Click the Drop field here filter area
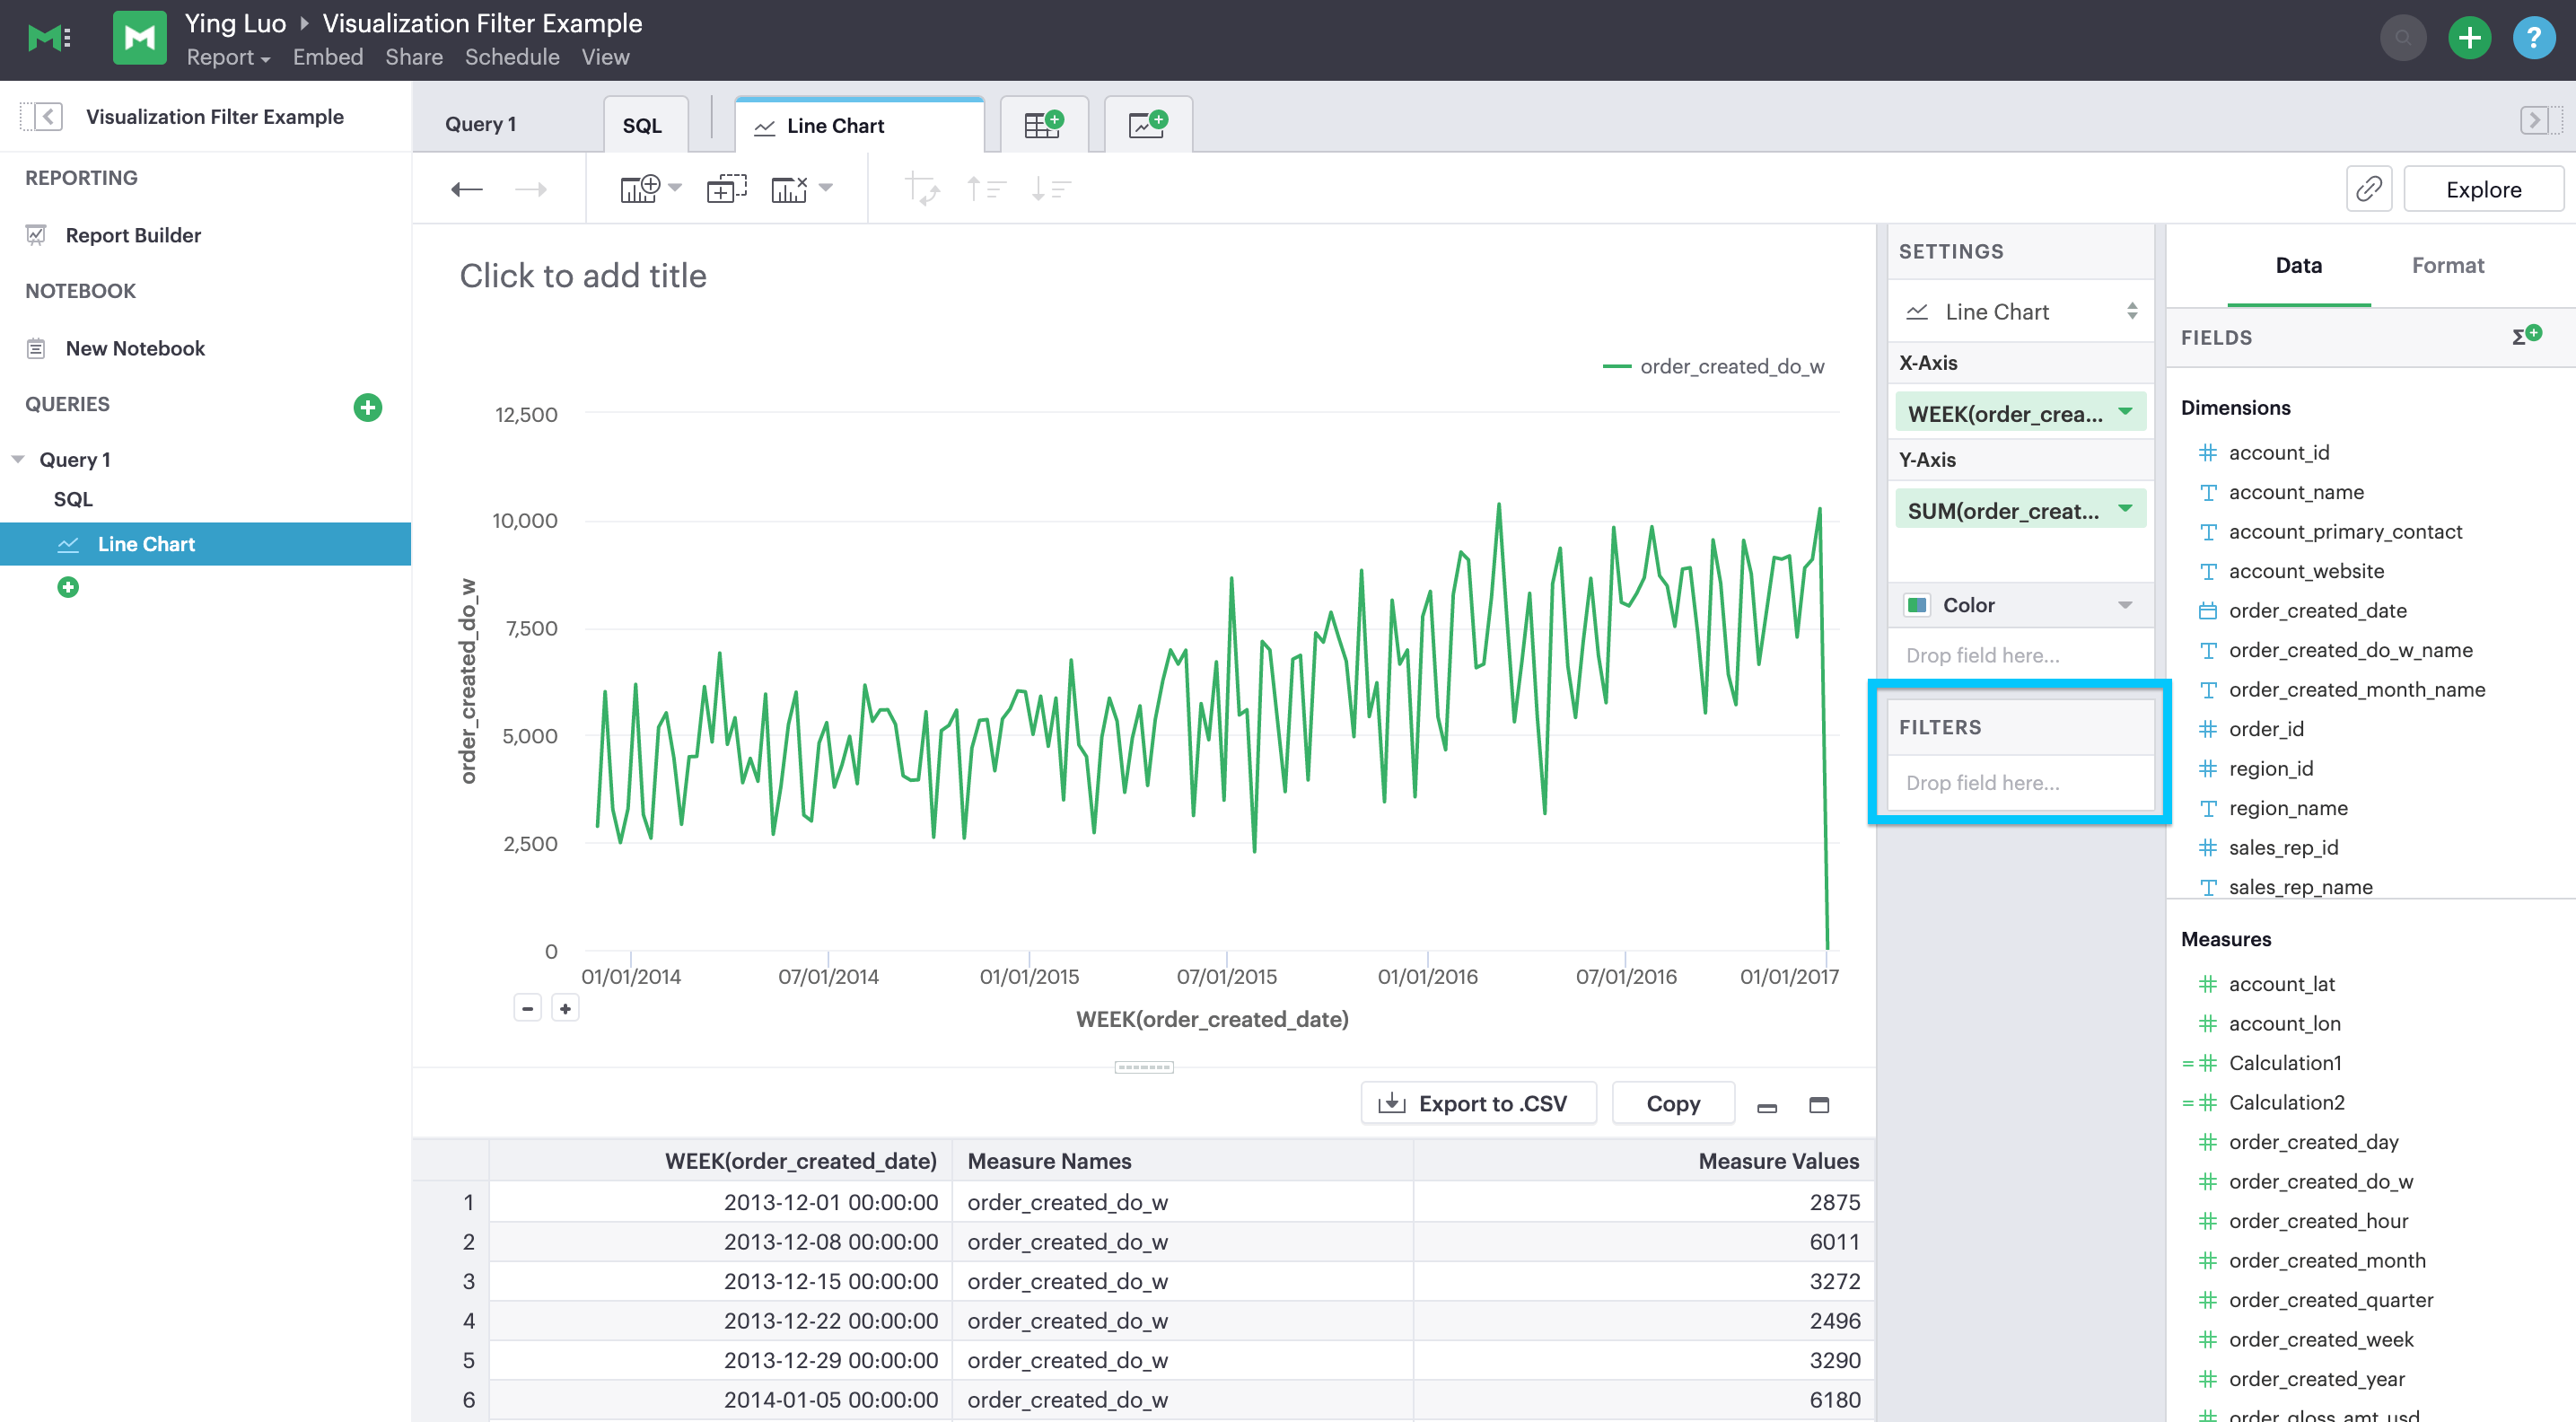Screen dimensions: 2576x1422 coord(2019,782)
